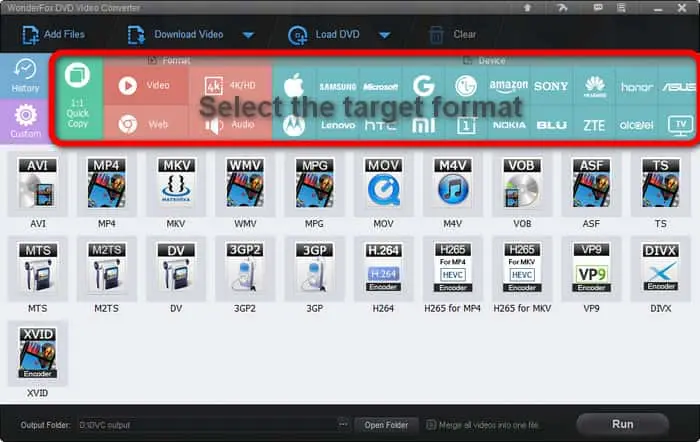700x442 pixels.
Task: Open the Apple device category
Action: 294,85
